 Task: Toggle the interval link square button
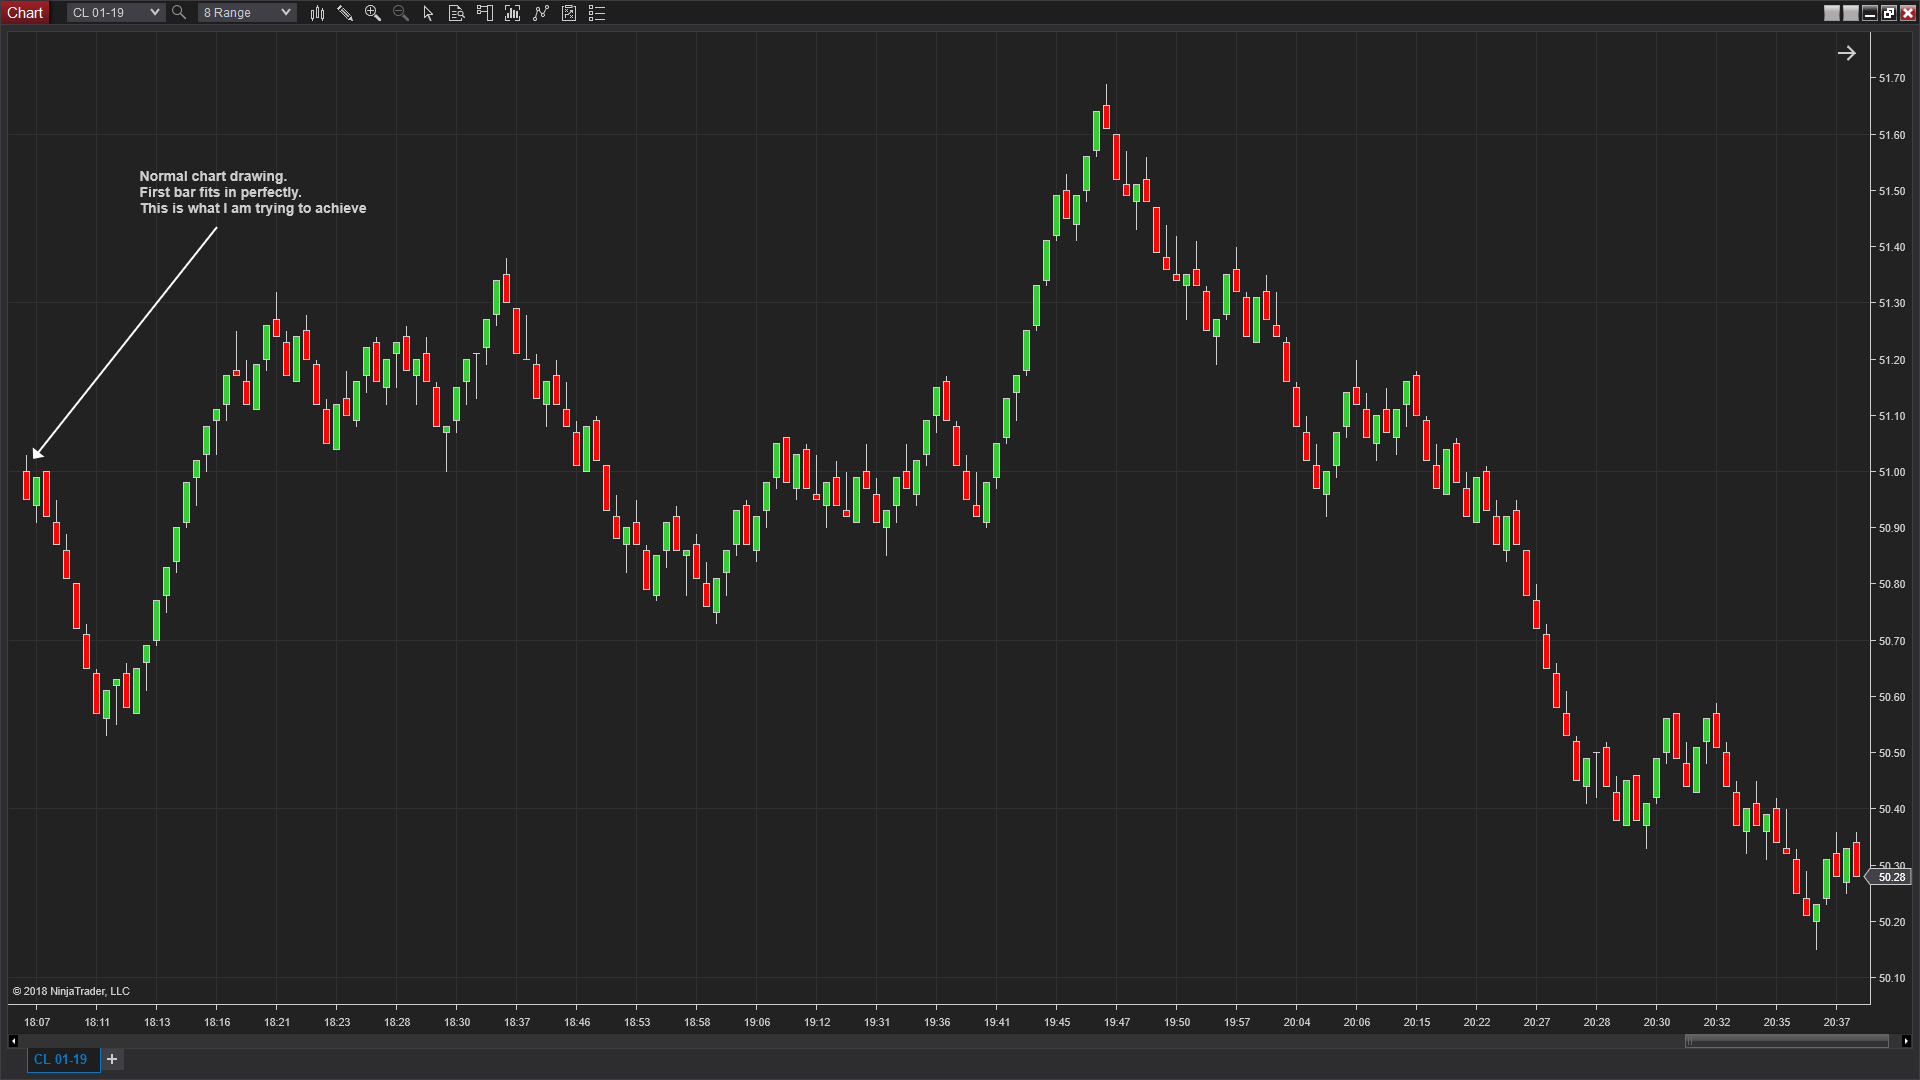click(x=1851, y=13)
